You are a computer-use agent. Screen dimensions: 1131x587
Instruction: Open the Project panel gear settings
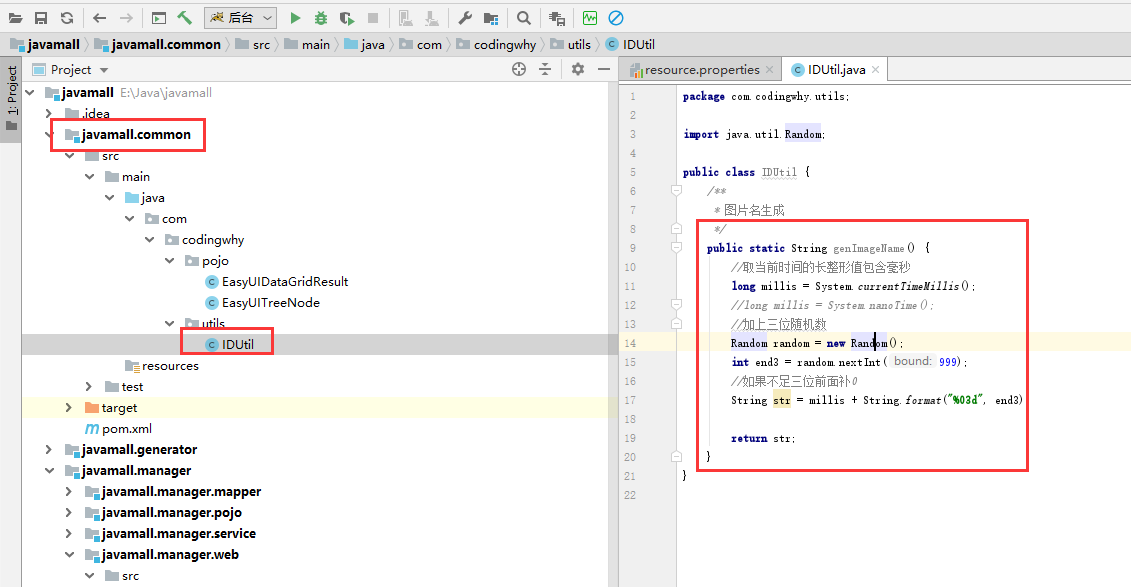pyautogui.click(x=577, y=69)
